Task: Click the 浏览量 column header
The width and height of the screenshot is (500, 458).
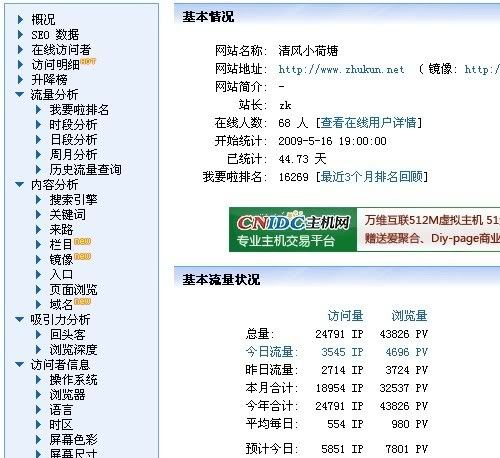Action: pos(409,315)
